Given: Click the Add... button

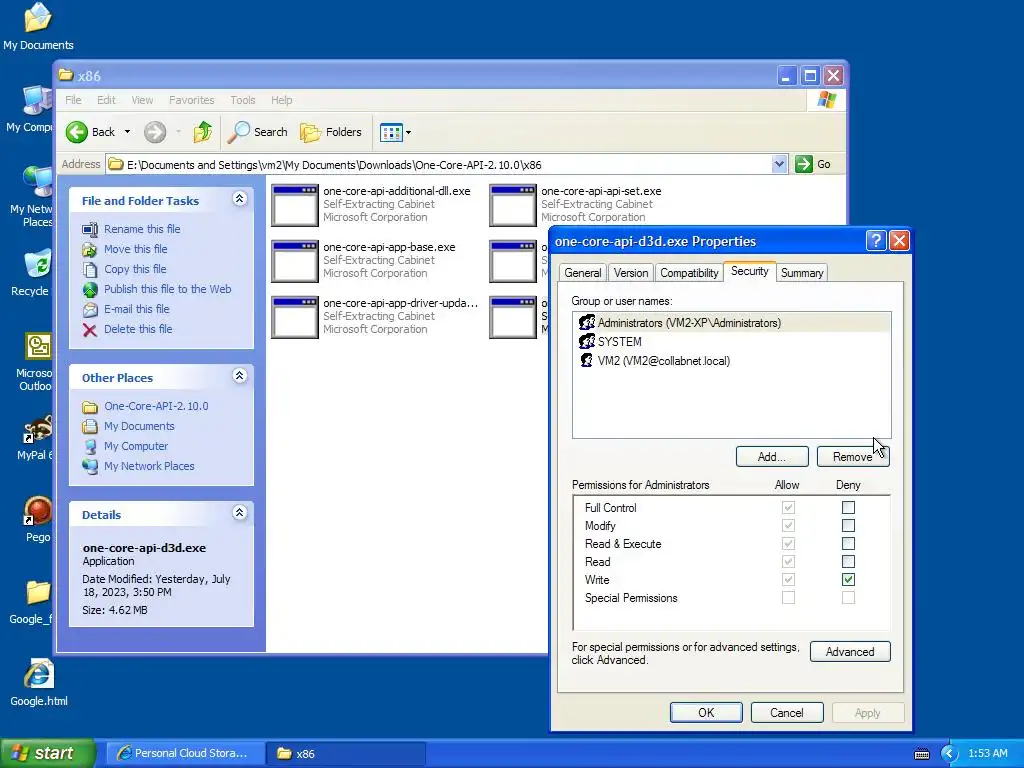Looking at the screenshot, I should tap(772, 456).
